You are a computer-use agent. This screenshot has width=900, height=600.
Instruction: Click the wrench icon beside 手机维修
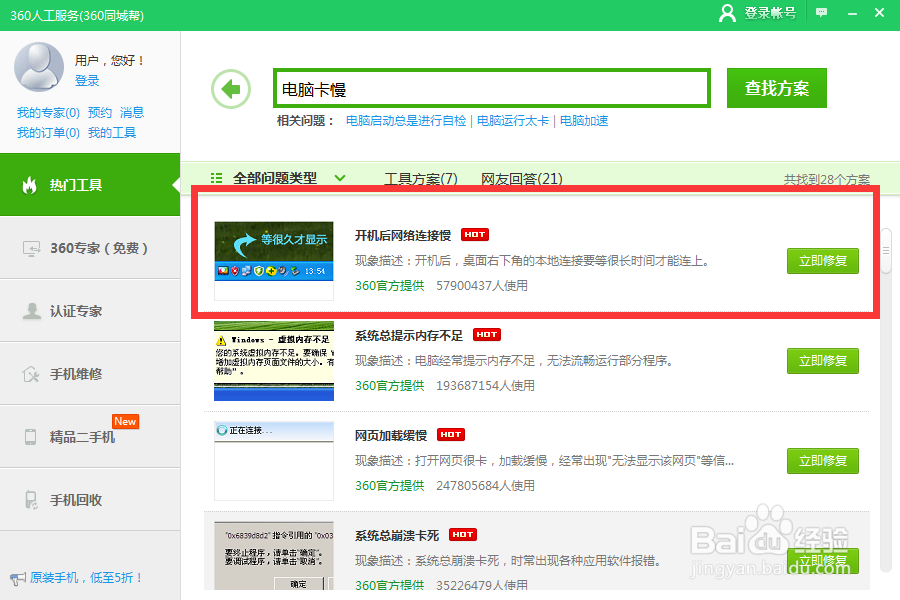tap(30, 374)
